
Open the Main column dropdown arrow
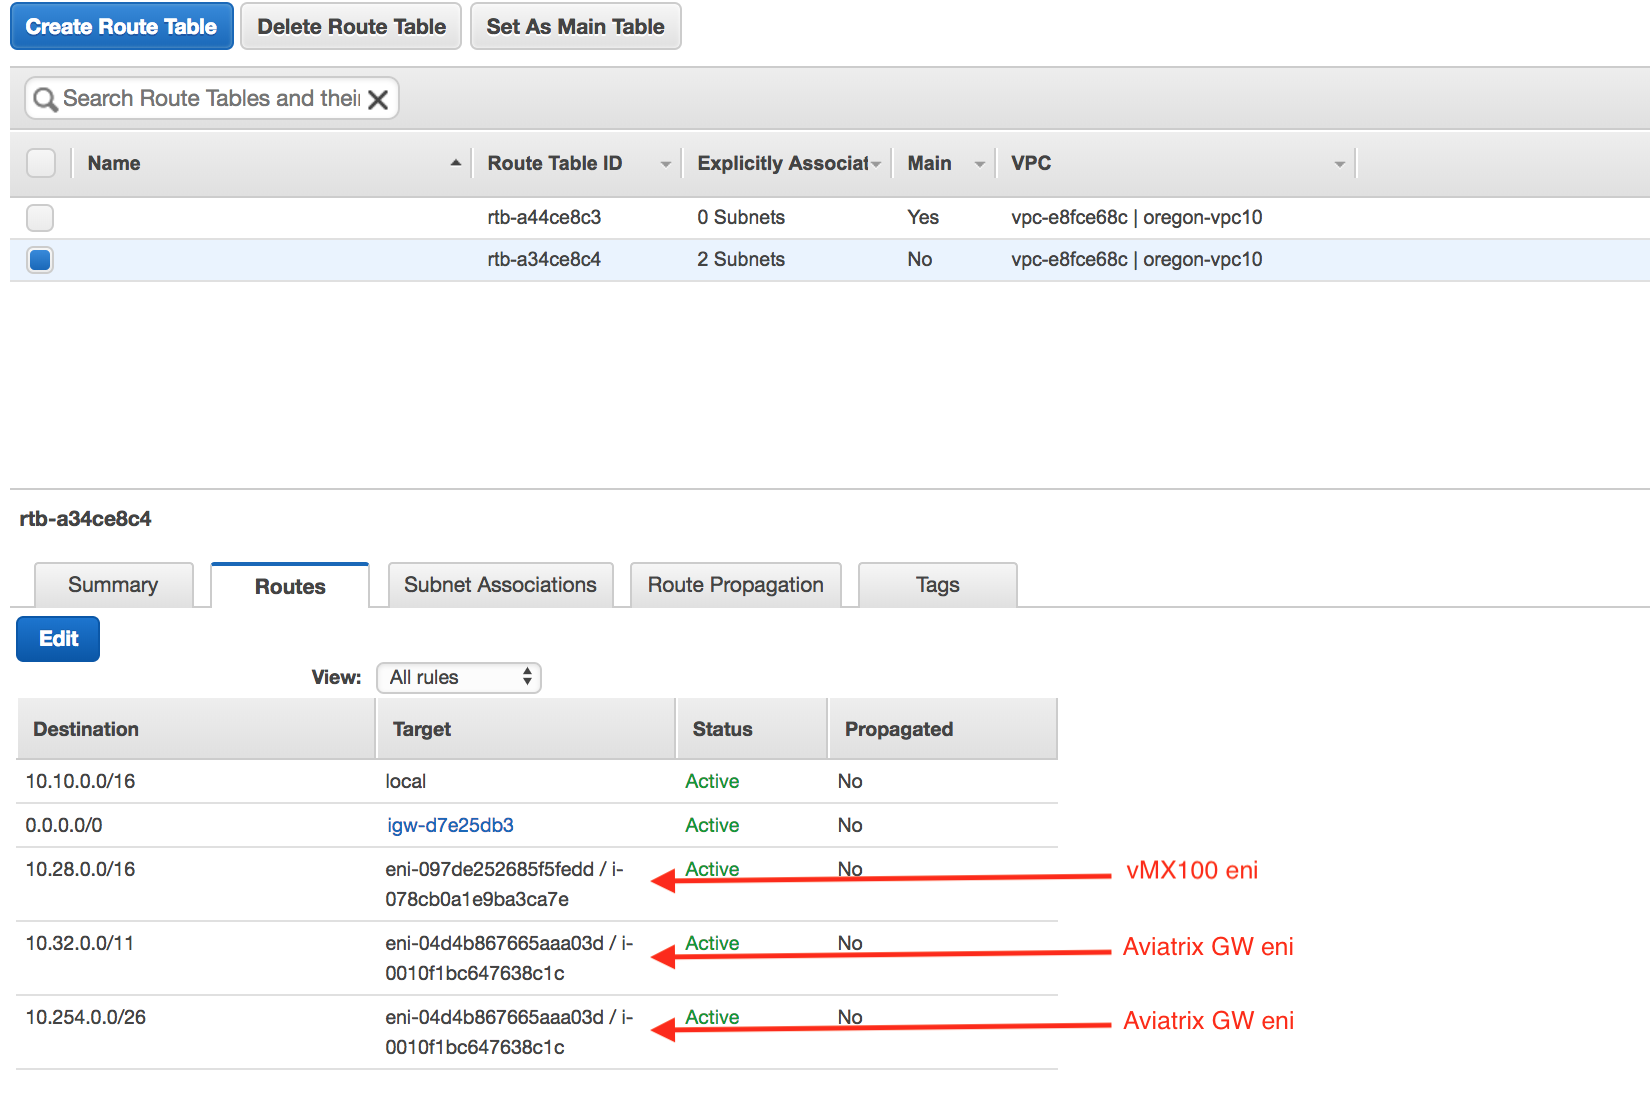980,164
